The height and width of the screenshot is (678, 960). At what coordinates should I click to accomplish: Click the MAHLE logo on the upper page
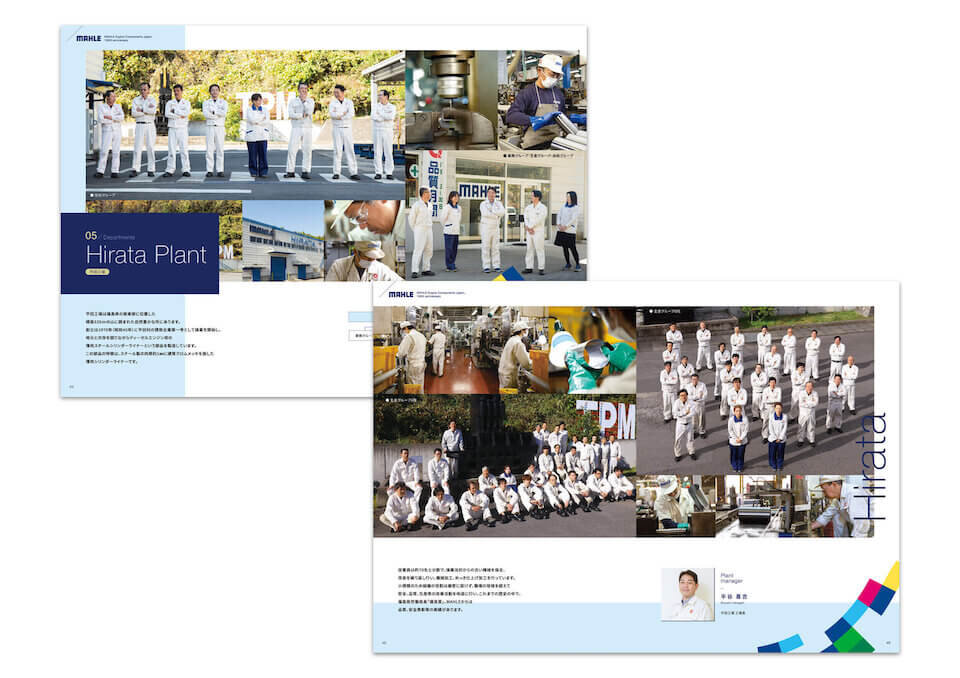(88, 39)
